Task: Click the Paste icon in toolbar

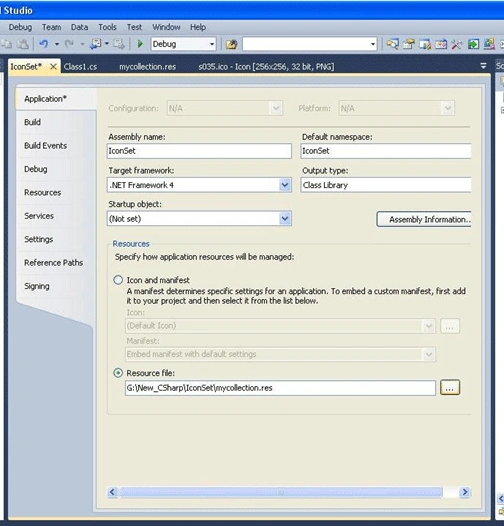Action: (23, 44)
